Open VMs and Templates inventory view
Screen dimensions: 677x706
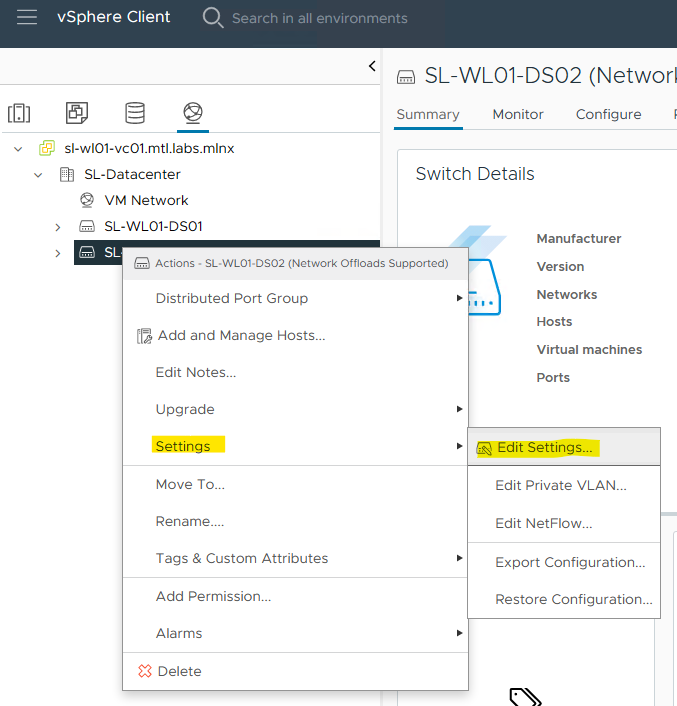coord(77,113)
